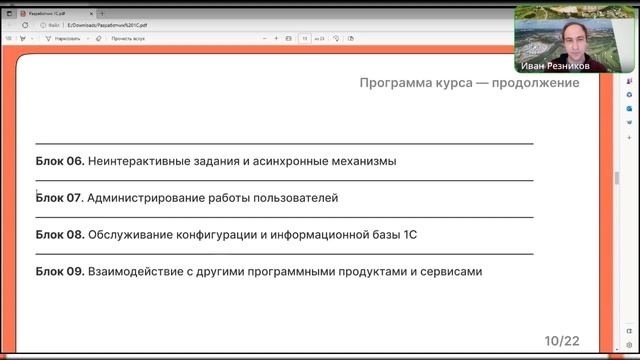Screen dimensions: 640x360
Task: Select the highlight tool in PDF toolbar
Action: click(23, 38)
